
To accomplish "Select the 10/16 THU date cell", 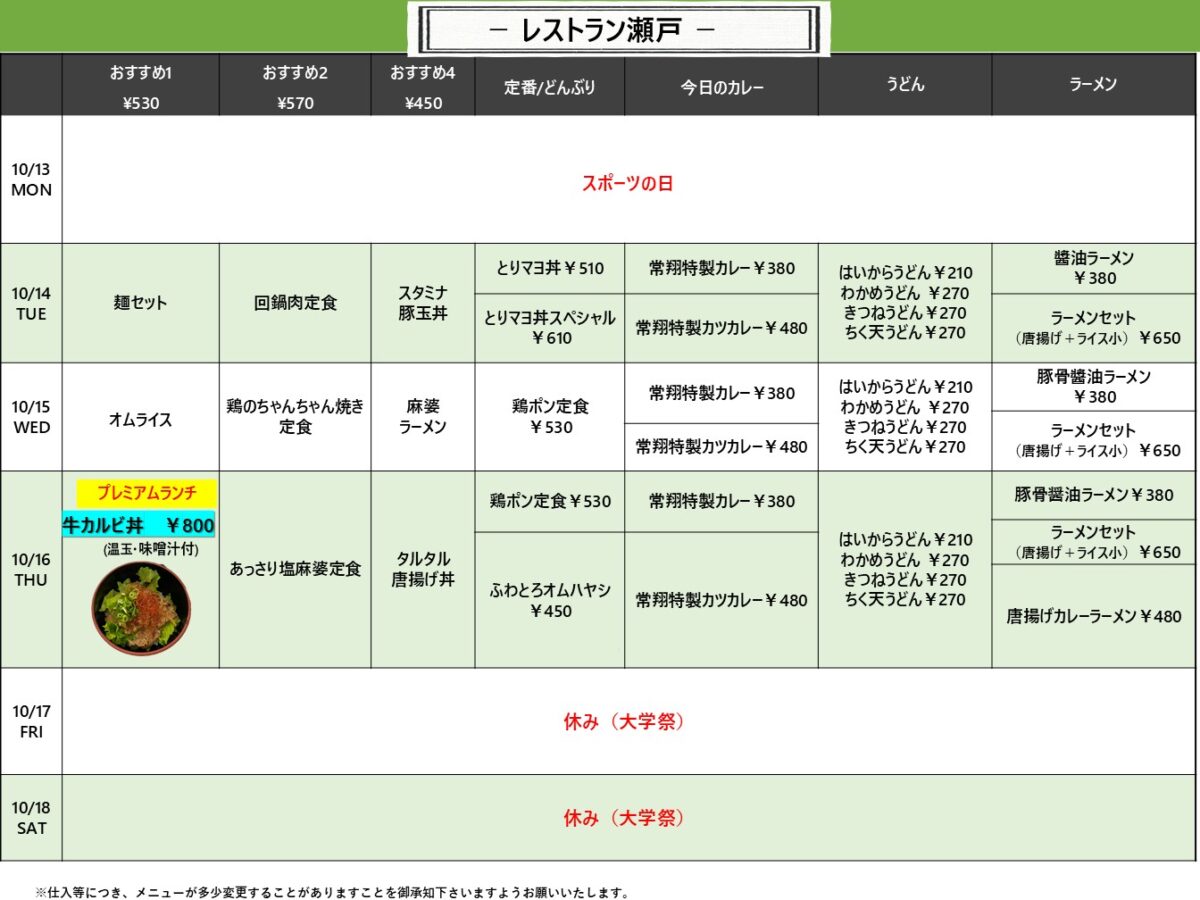I will coord(31,569).
